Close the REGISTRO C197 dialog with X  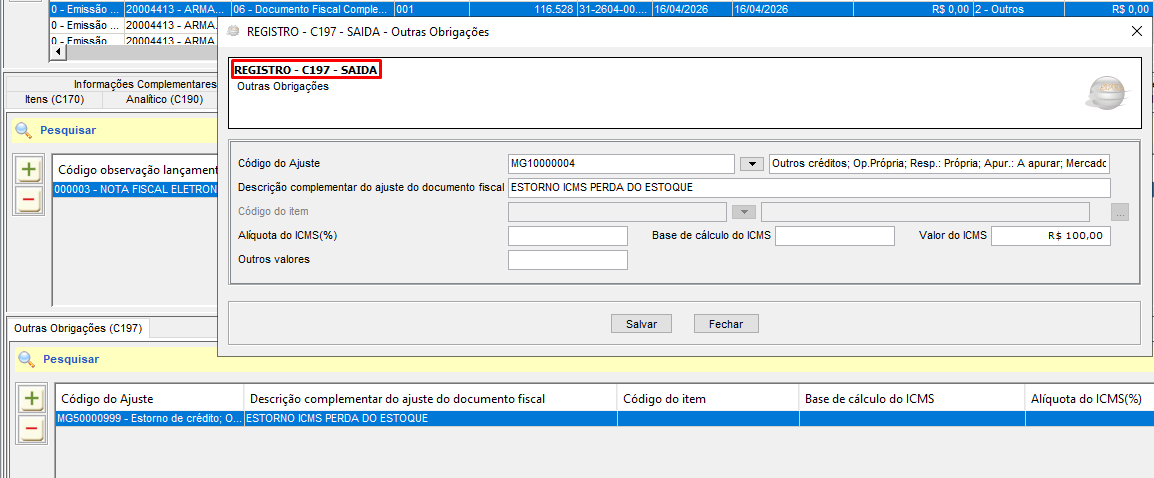point(1136,31)
